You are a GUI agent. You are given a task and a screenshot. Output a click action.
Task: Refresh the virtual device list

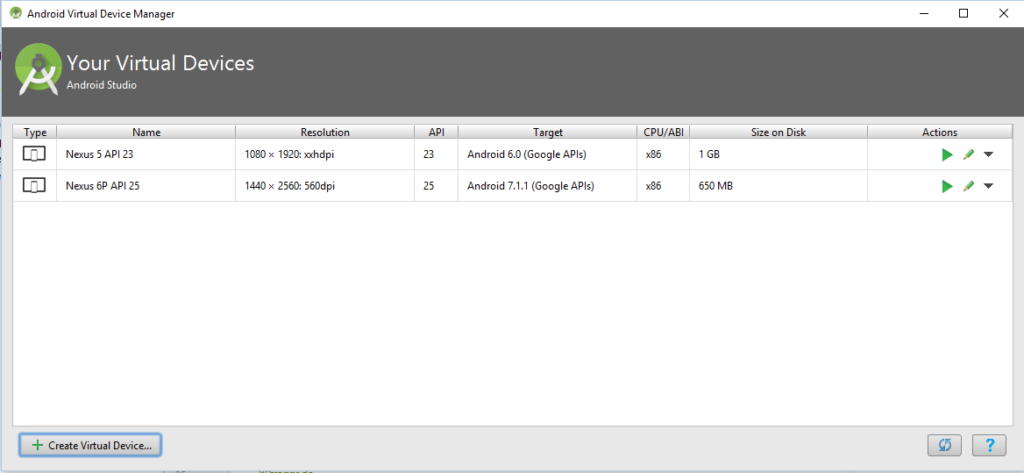coord(944,446)
